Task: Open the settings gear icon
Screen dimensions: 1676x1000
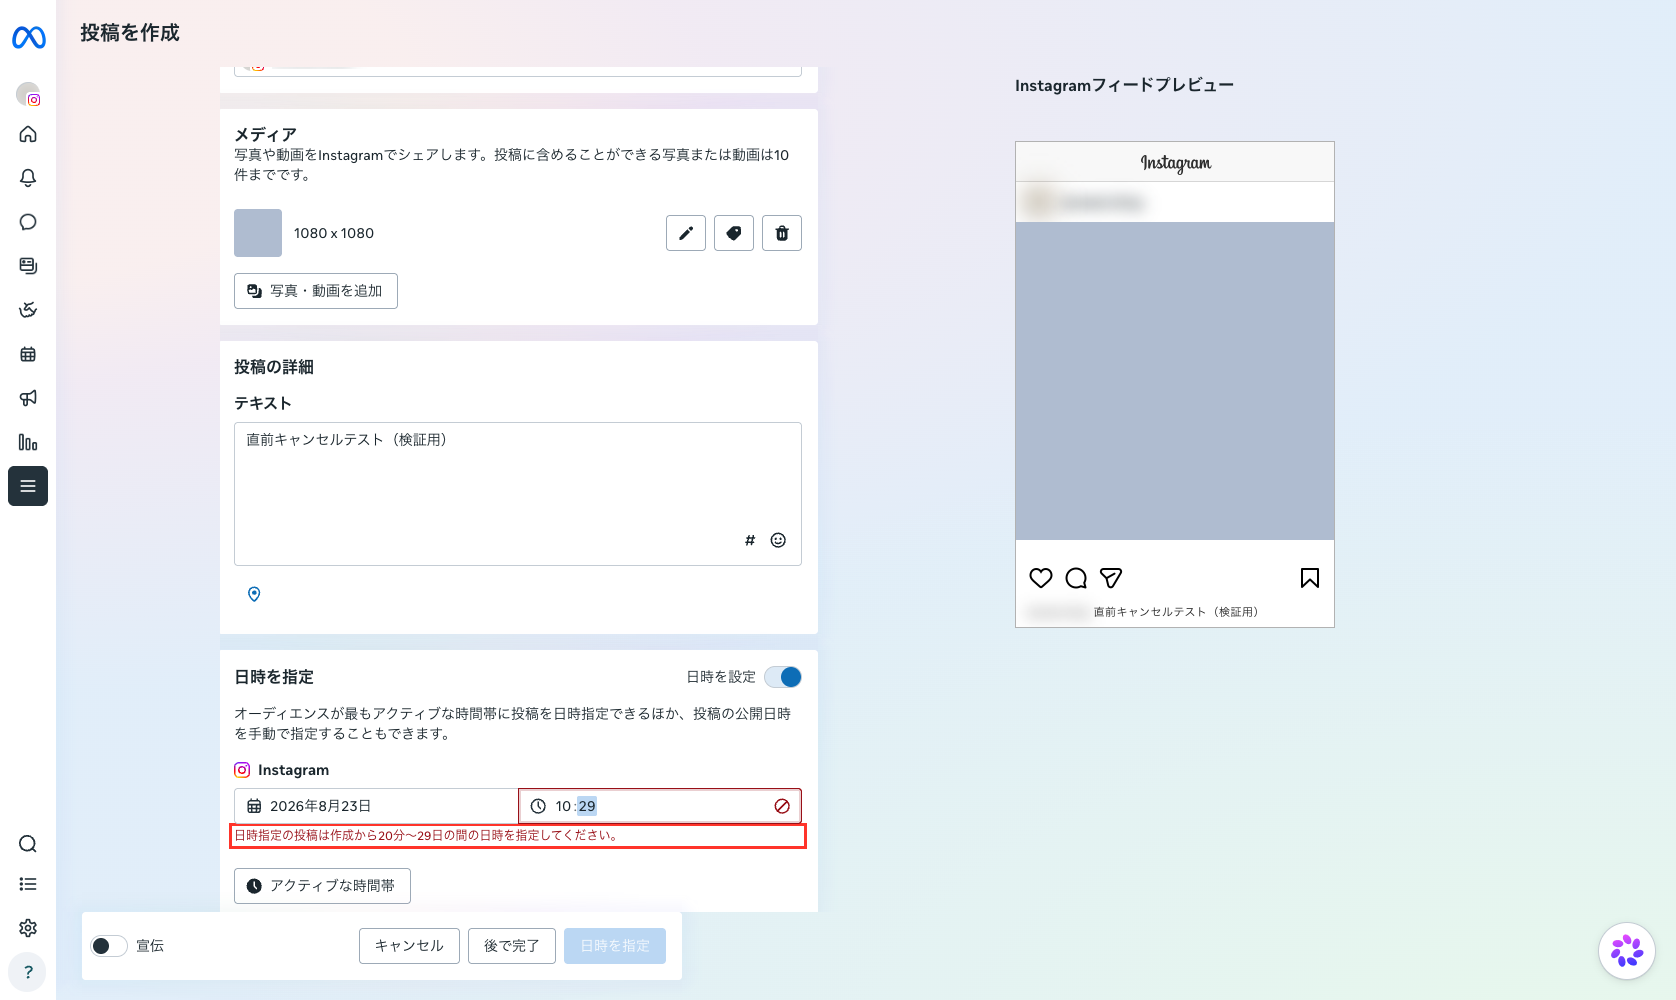Action: [x=28, y=928]
